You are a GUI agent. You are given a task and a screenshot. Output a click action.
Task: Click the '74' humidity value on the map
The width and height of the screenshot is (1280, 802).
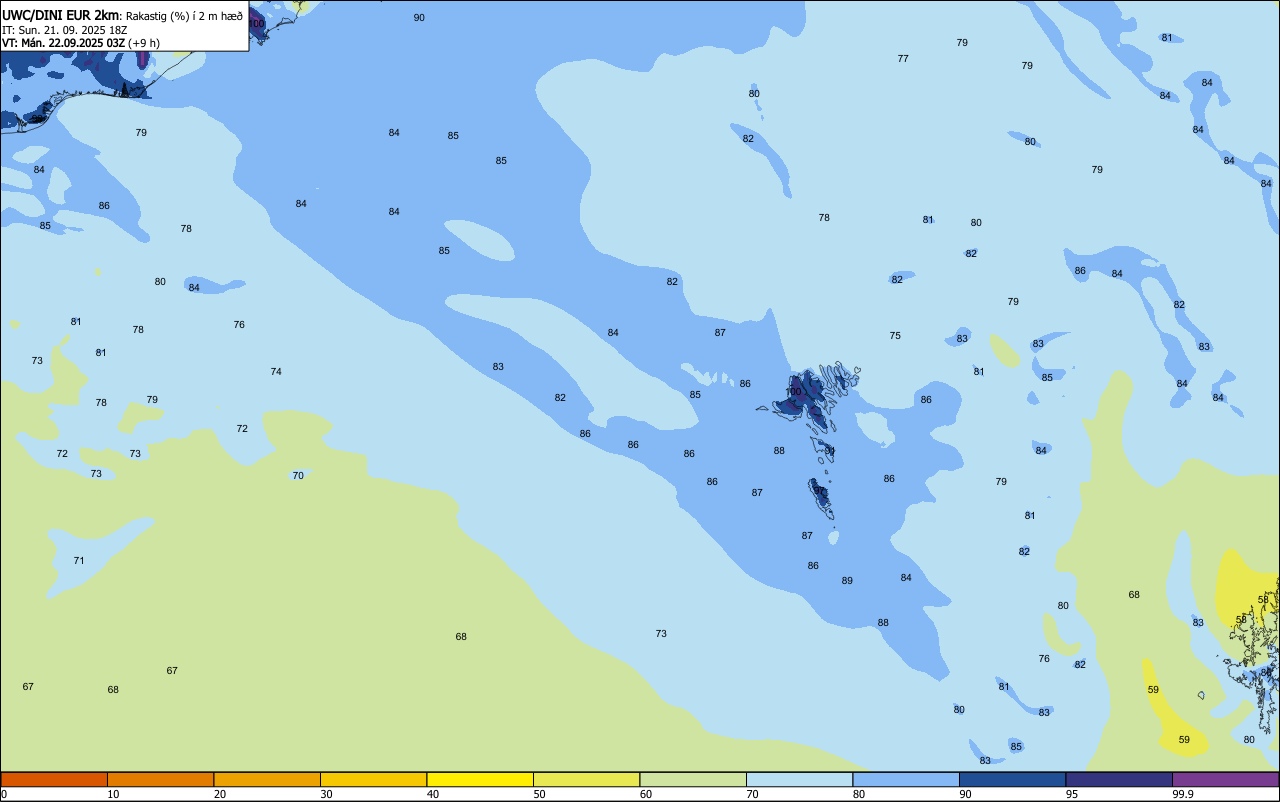pyautogui.click(x=276, y=372)
